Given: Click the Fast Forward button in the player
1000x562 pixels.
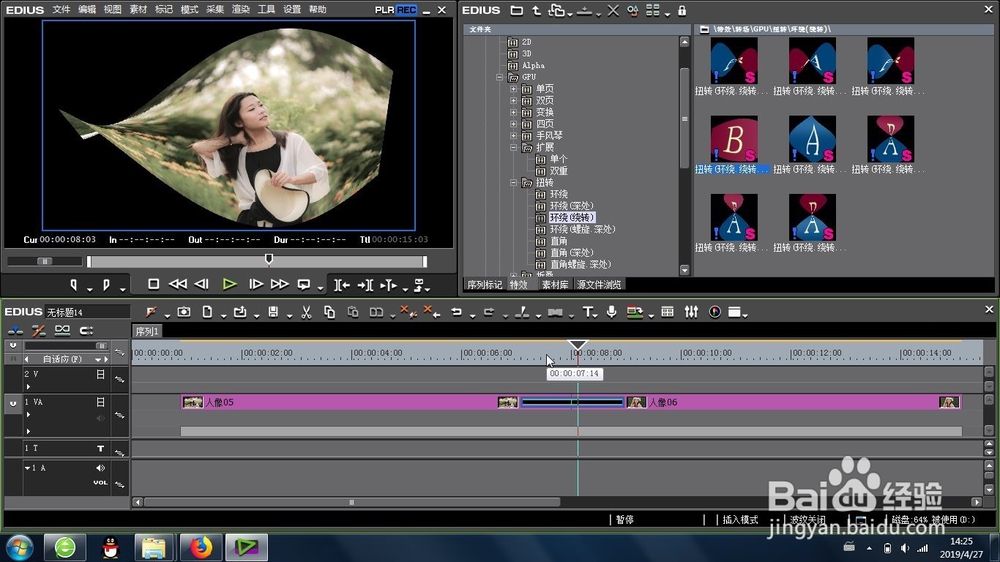Looking at the screenshot, I should tap(279, 285).
